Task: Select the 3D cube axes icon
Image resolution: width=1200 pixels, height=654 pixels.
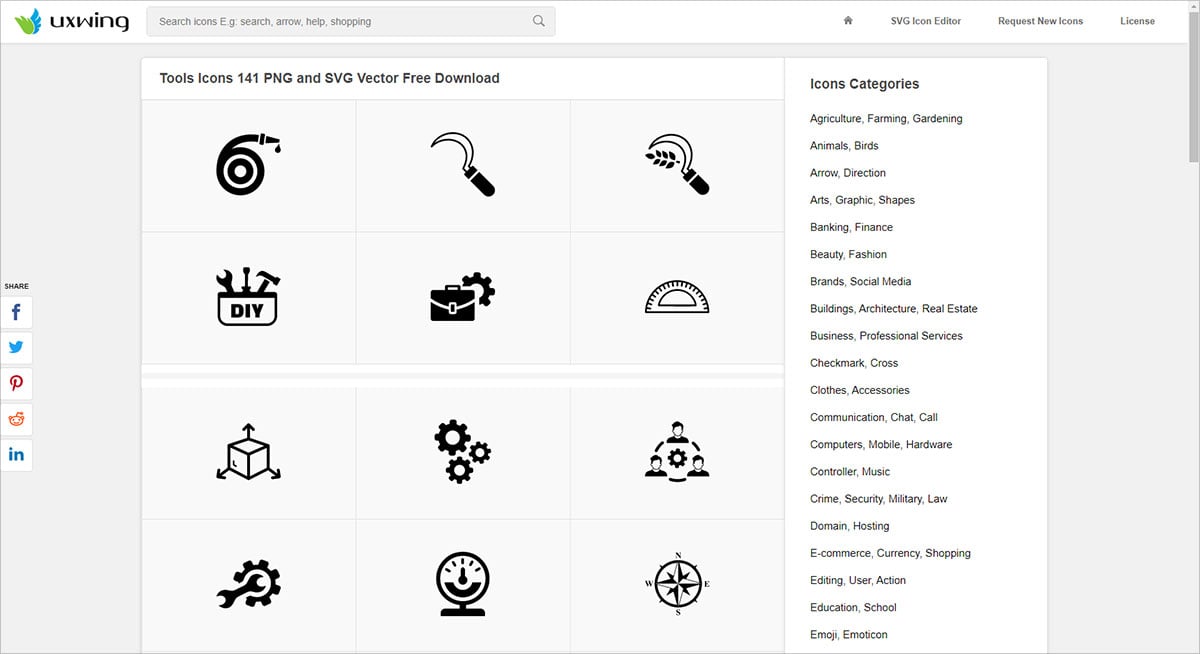Action: click(248, 452)
